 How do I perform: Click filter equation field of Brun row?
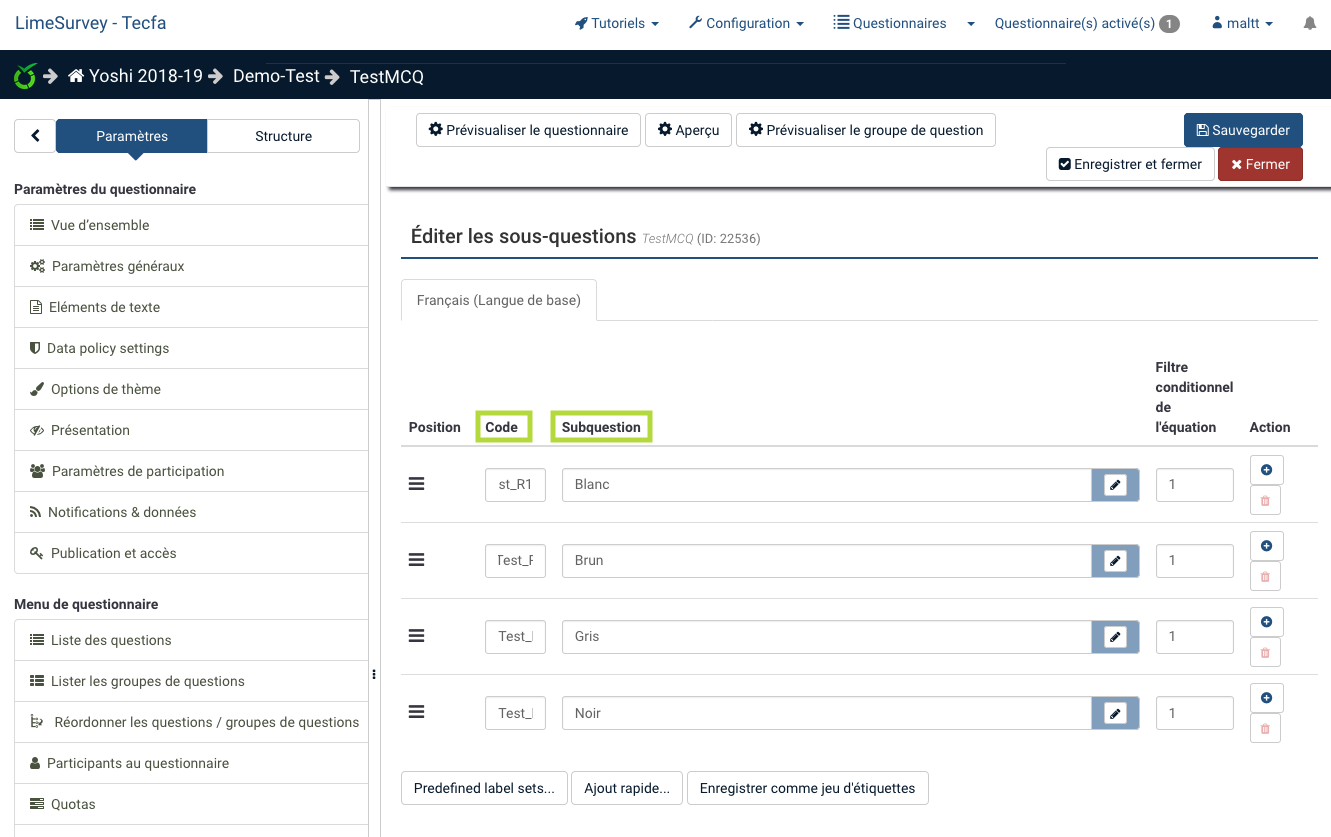(x=1194, y=561)
